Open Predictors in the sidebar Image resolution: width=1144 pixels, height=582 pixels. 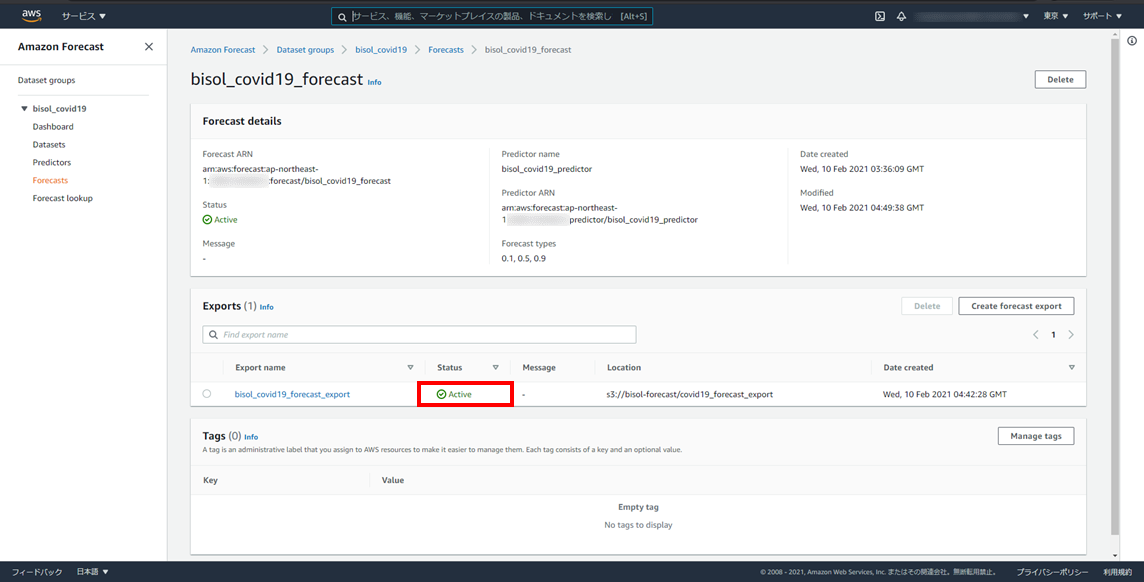tap(52, 162)
